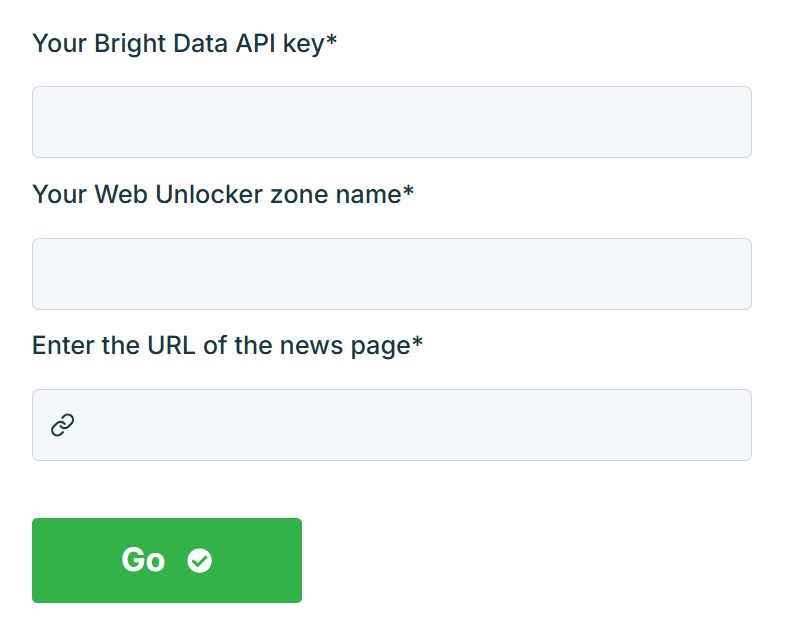Click the required asterisk after API key label

(x=332, y=43)
